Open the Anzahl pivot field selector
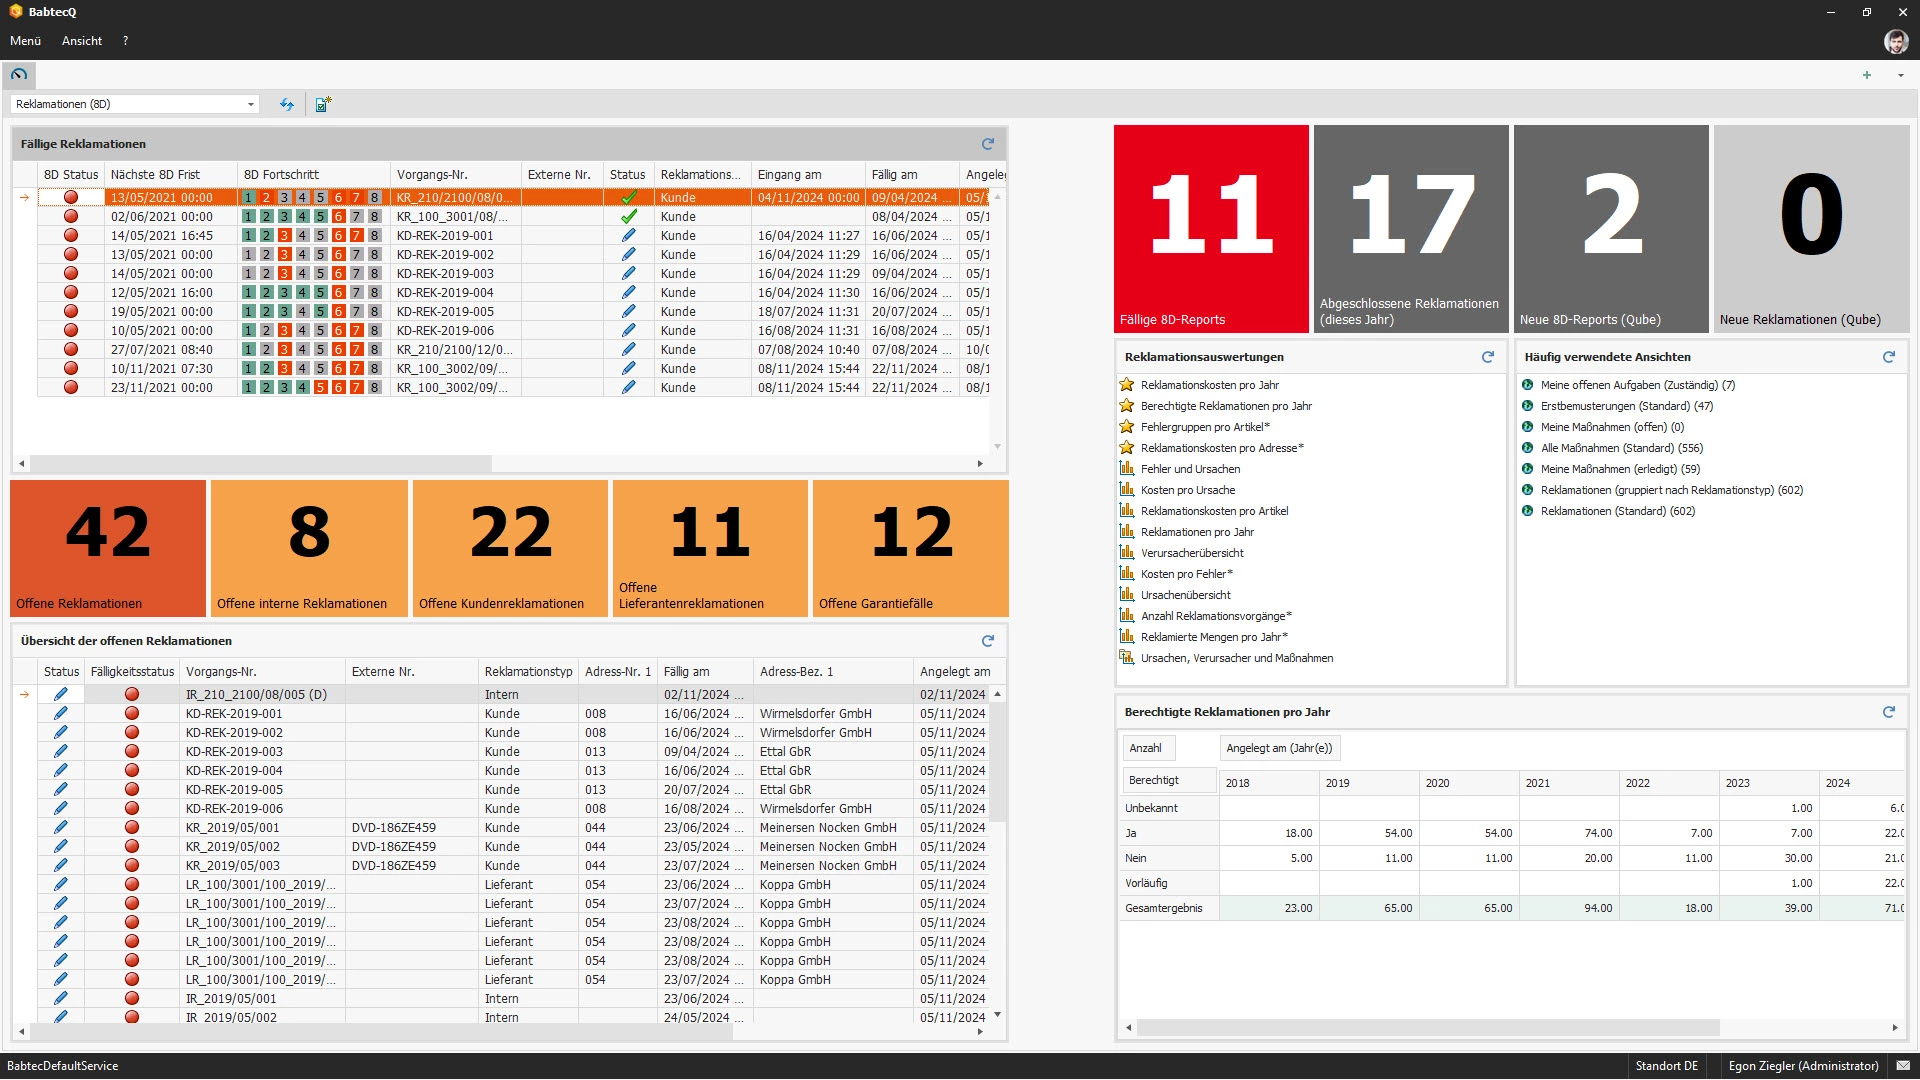 [x=1147, y=748]
